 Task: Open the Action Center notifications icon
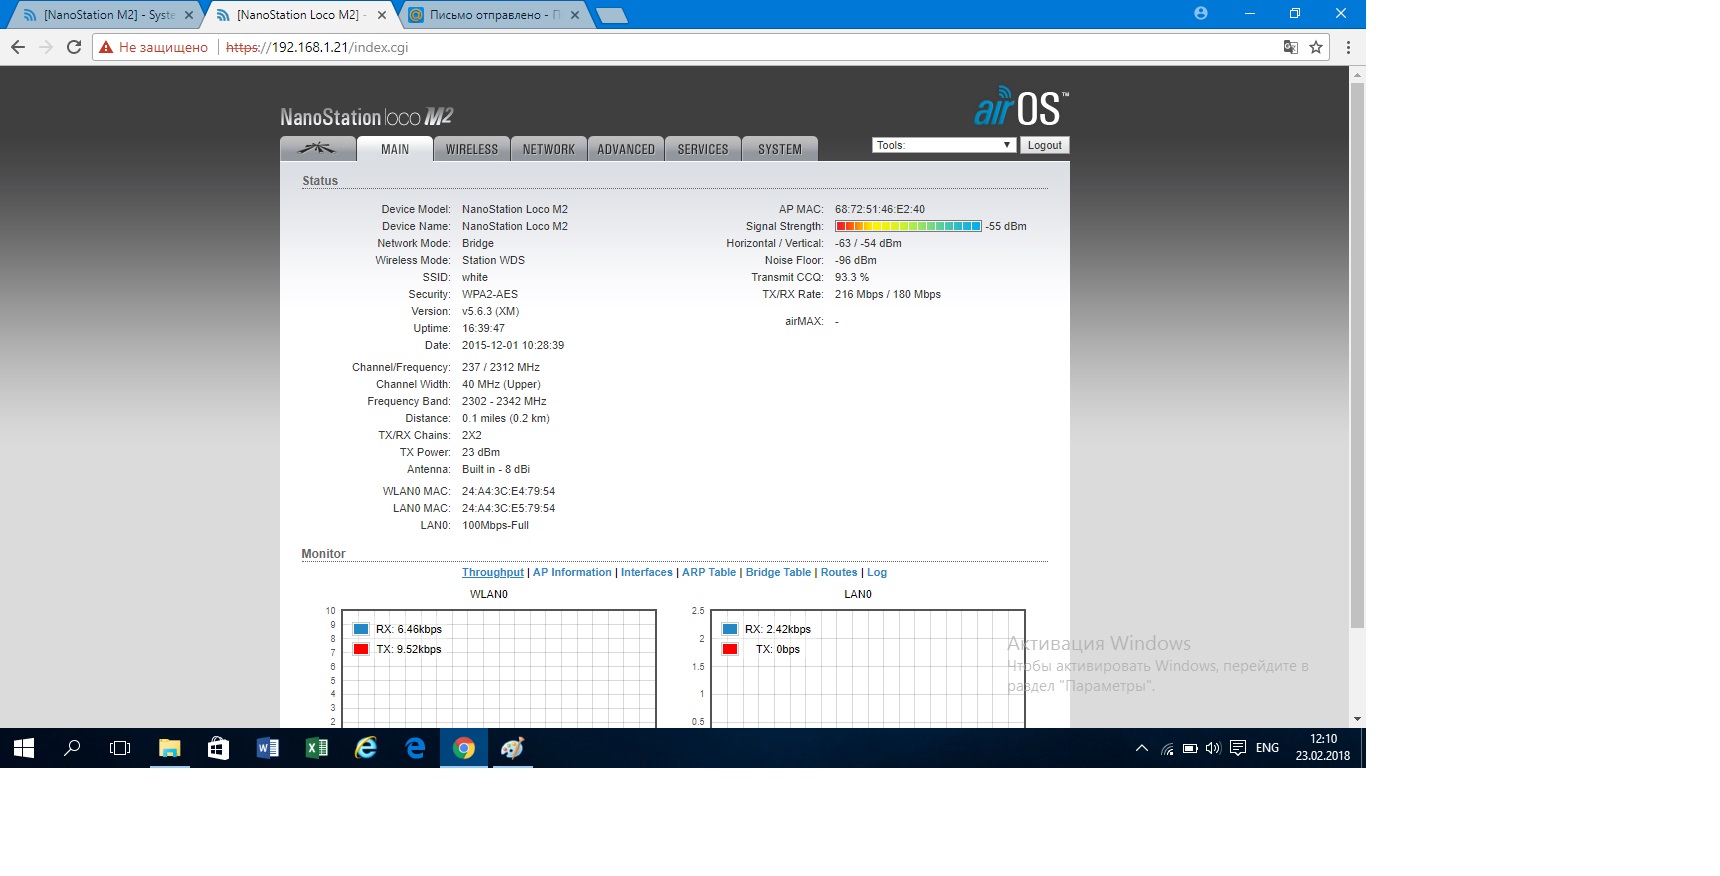tap(1238, 748)
